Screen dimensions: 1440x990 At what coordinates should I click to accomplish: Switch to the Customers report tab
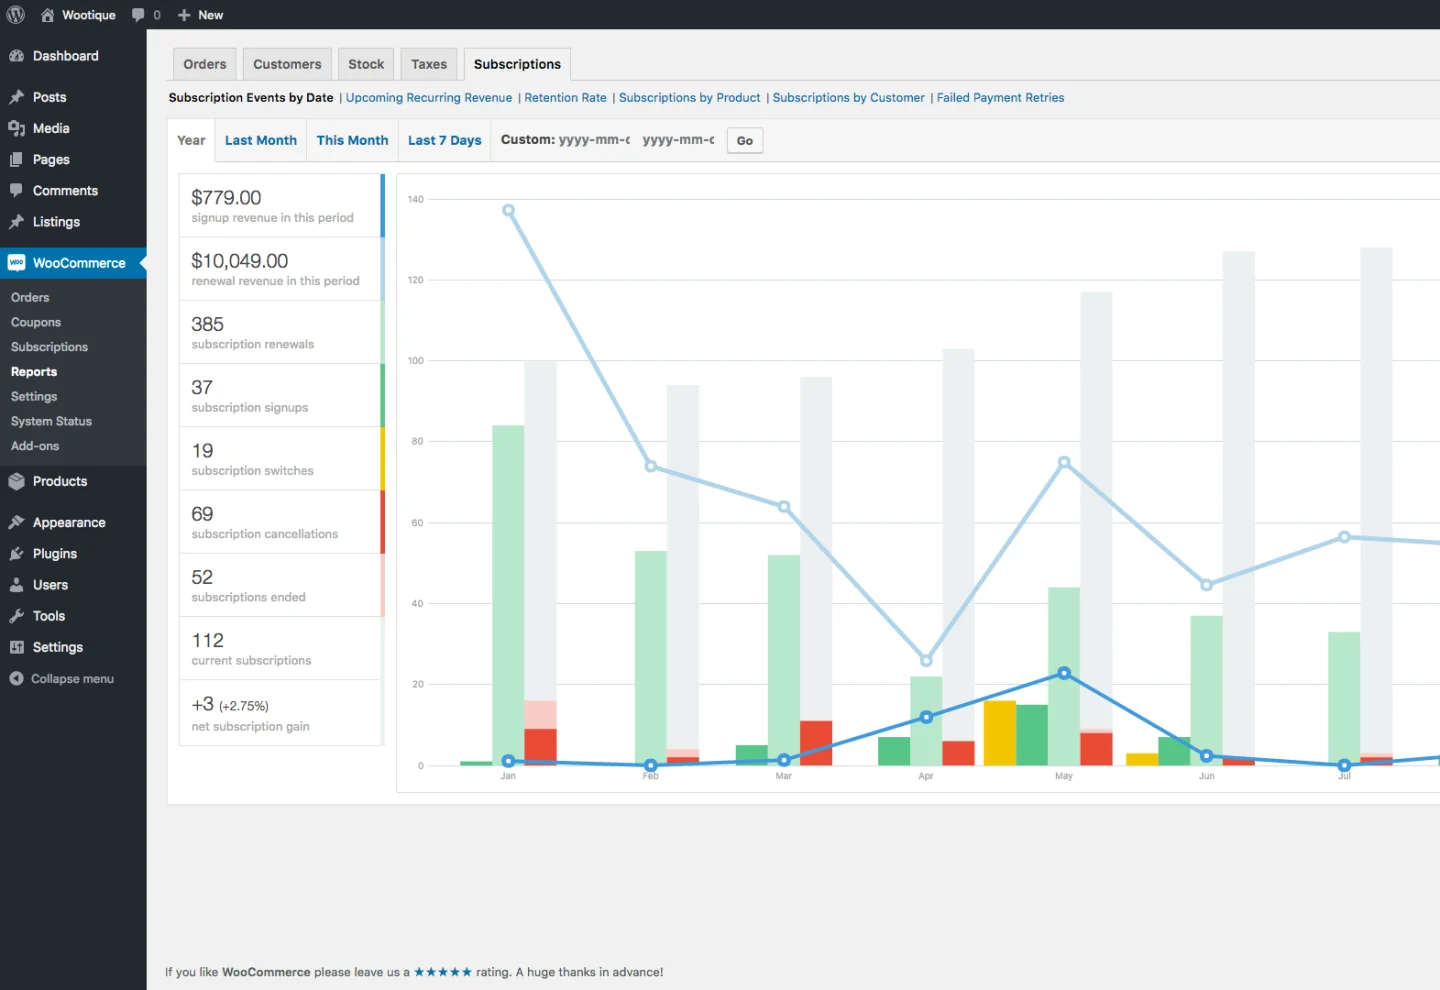pyautogui.click(x=287, y=64)
